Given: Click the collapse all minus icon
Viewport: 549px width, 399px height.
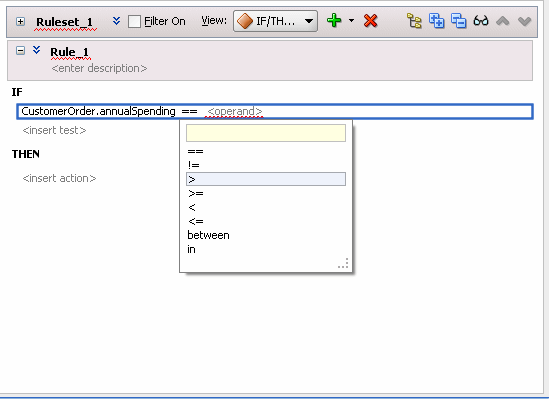Looking at the screenshot, I should click(459, 21).
